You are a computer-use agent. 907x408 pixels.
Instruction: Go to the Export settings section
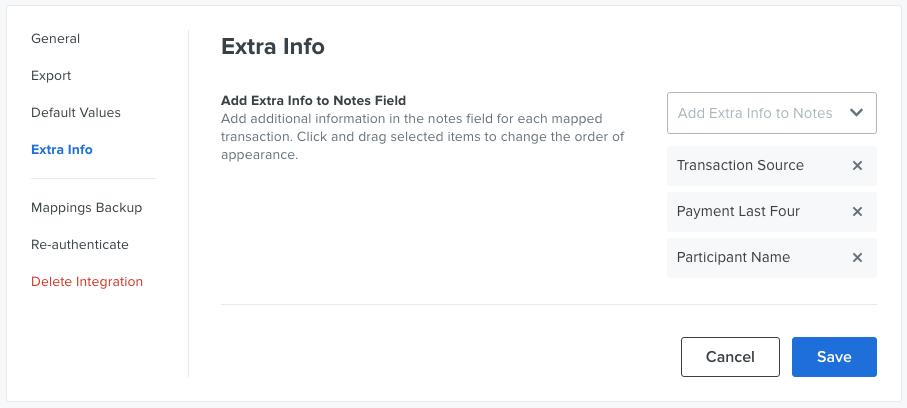click(x=51, y=76)
